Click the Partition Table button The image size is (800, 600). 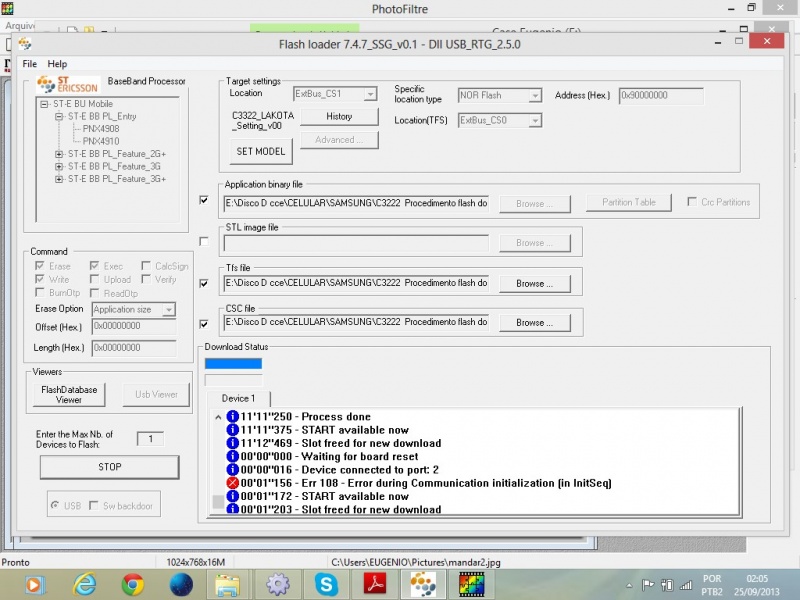click(629, 203)
